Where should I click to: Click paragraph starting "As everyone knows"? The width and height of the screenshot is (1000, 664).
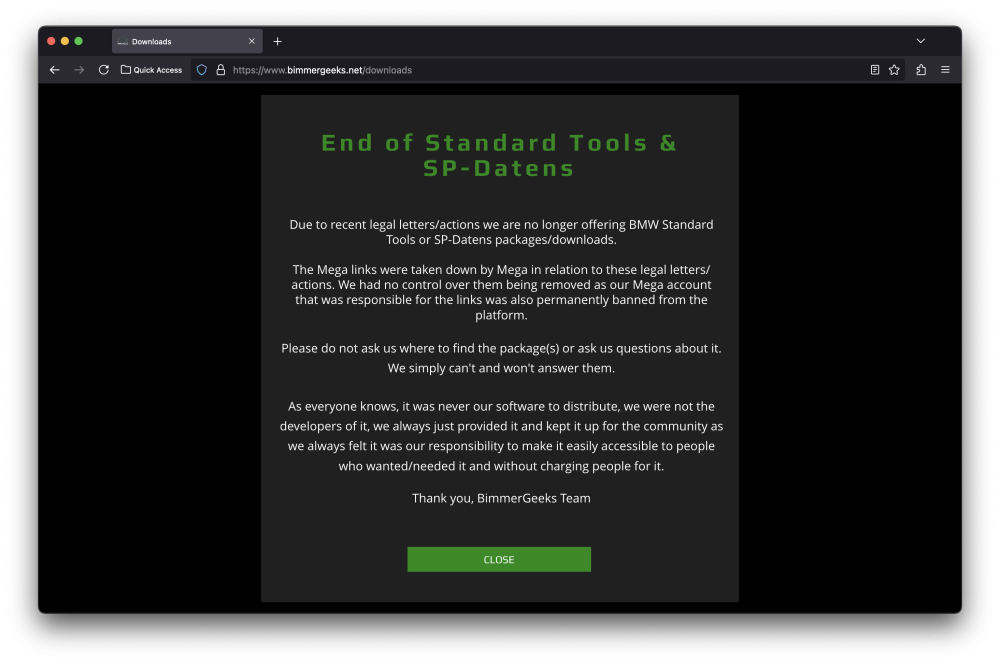(x=501, y=436)
